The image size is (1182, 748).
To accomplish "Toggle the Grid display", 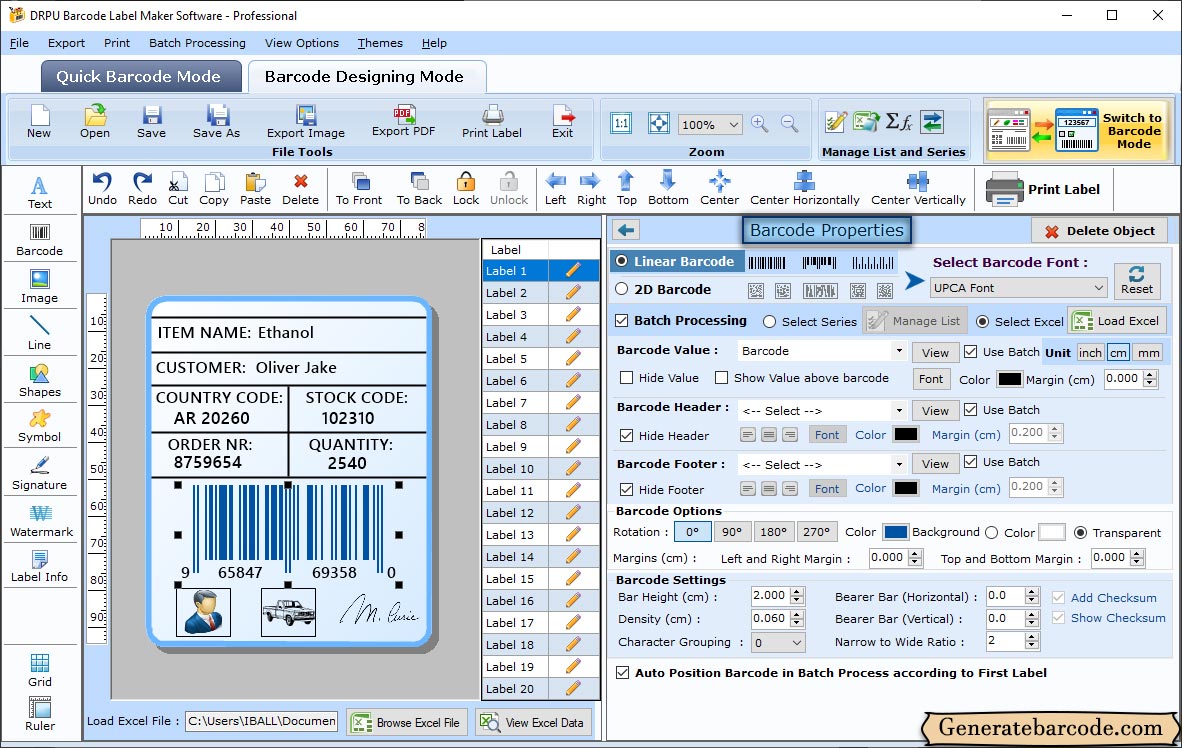I will [39, 670].
